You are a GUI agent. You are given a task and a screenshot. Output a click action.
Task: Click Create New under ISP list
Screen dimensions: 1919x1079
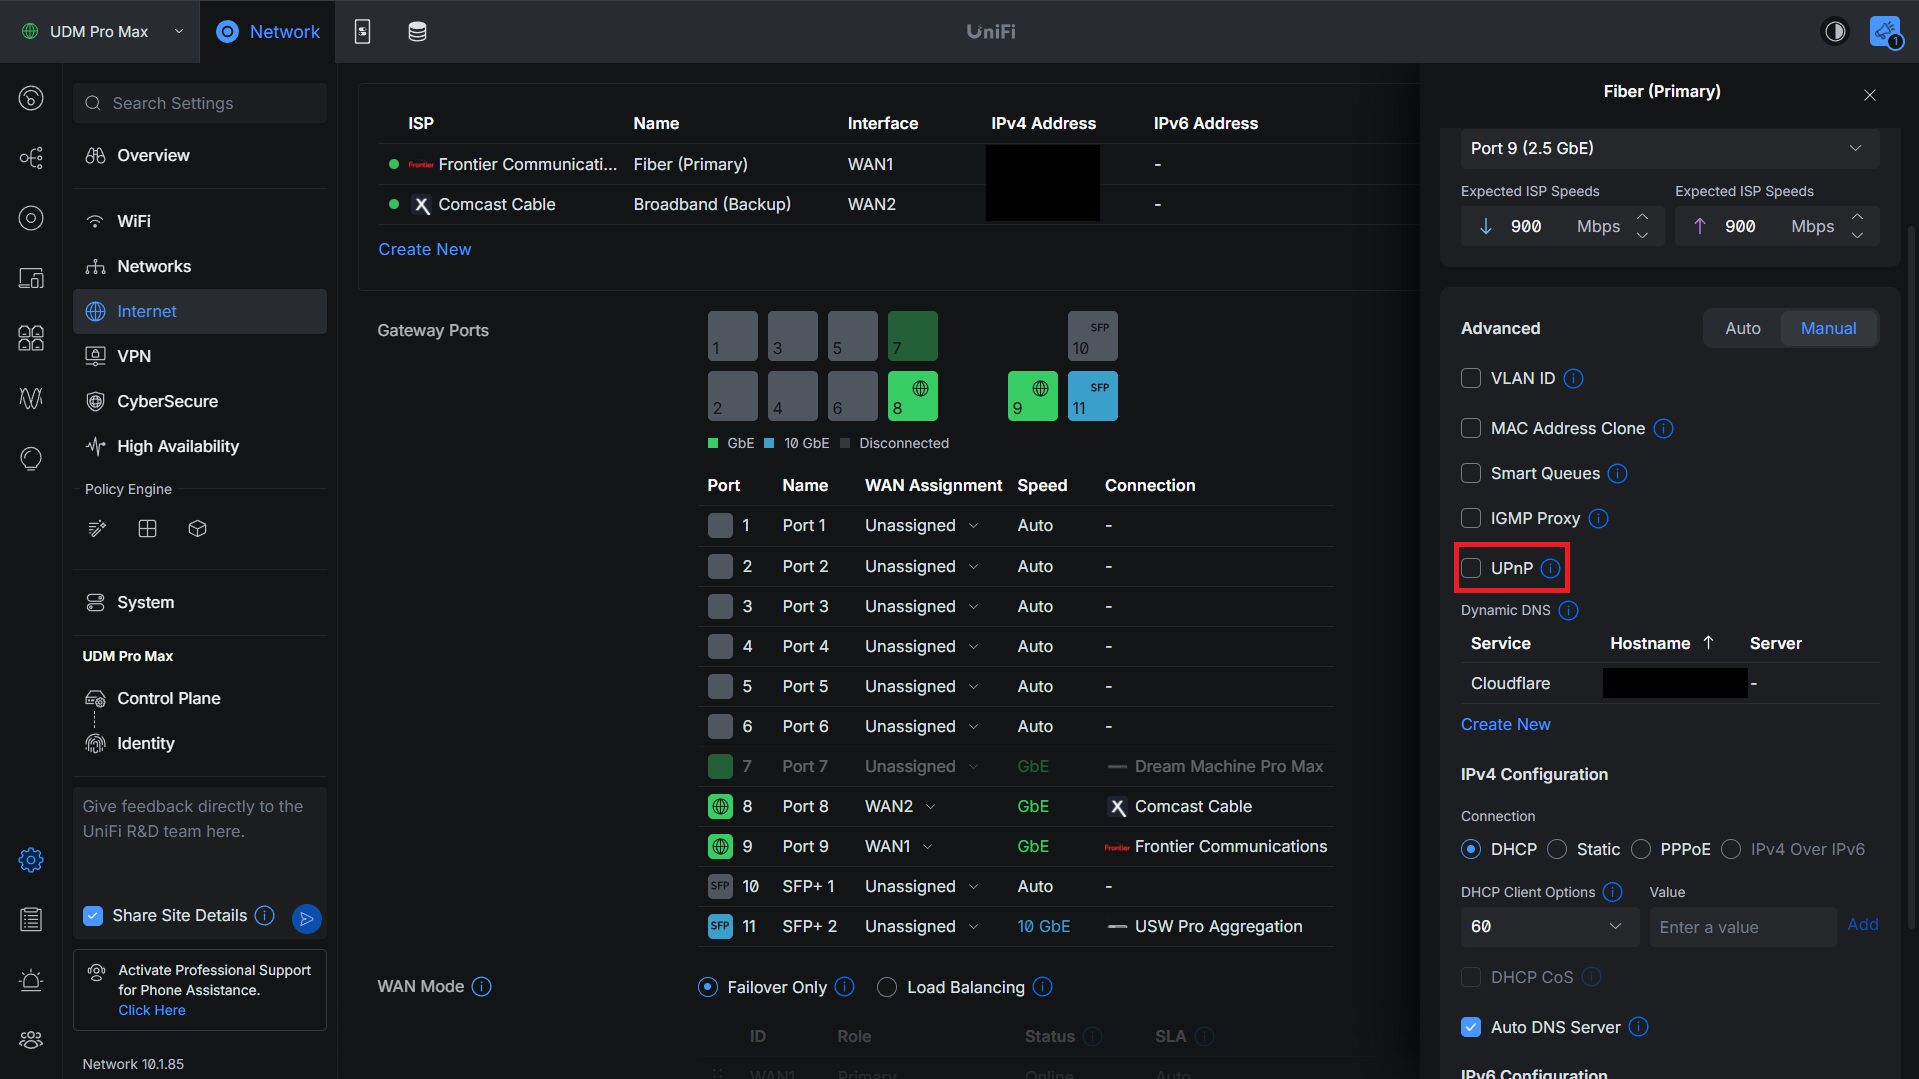[x=424, y=249]
